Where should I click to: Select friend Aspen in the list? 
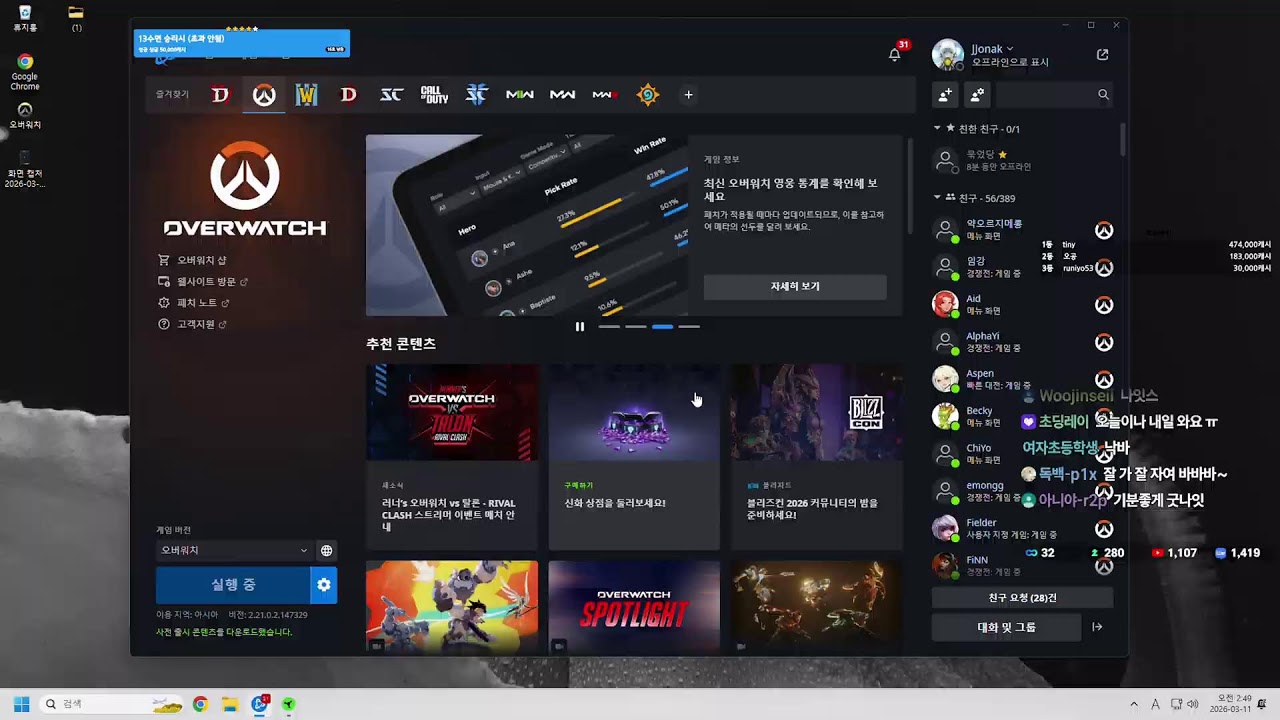pos(1023,379)
